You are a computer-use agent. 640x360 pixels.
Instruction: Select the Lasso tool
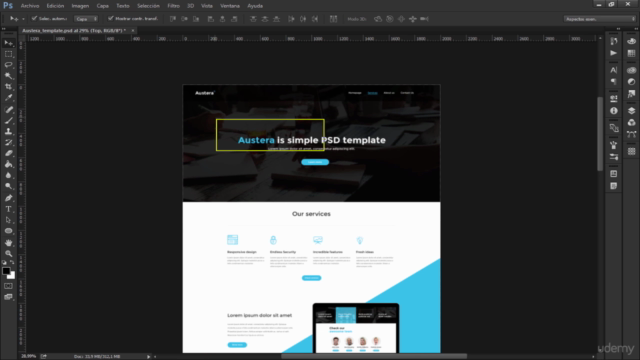9,65
